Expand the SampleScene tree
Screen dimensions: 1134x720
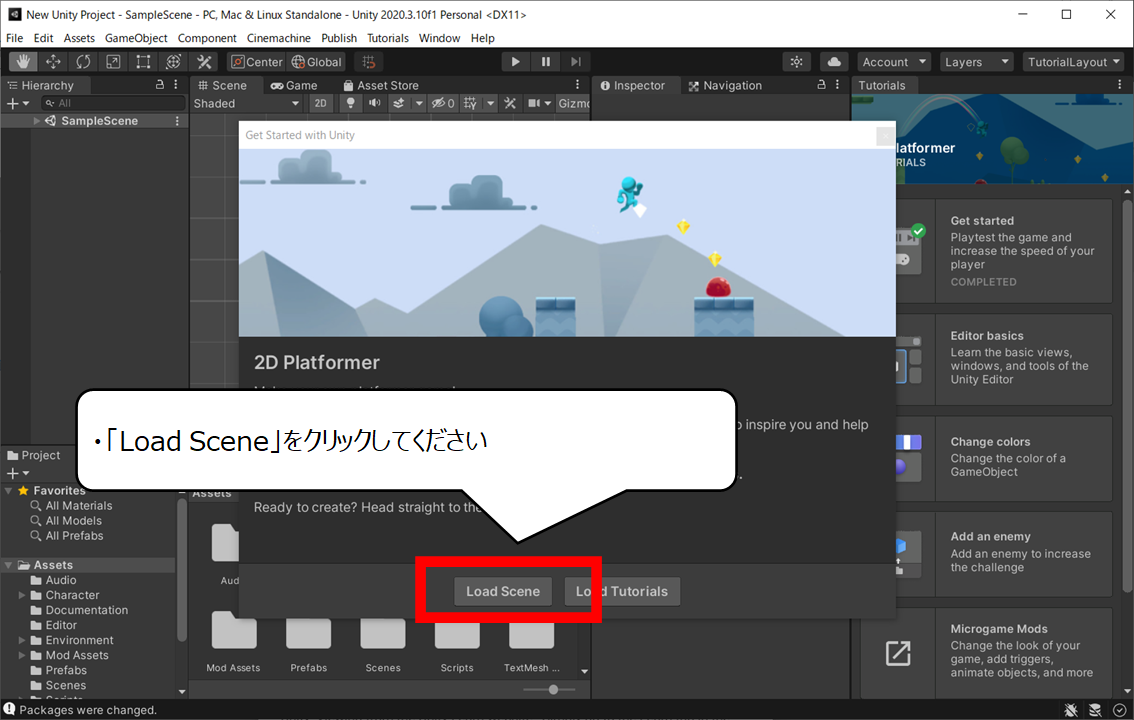[x=36, y=121]
